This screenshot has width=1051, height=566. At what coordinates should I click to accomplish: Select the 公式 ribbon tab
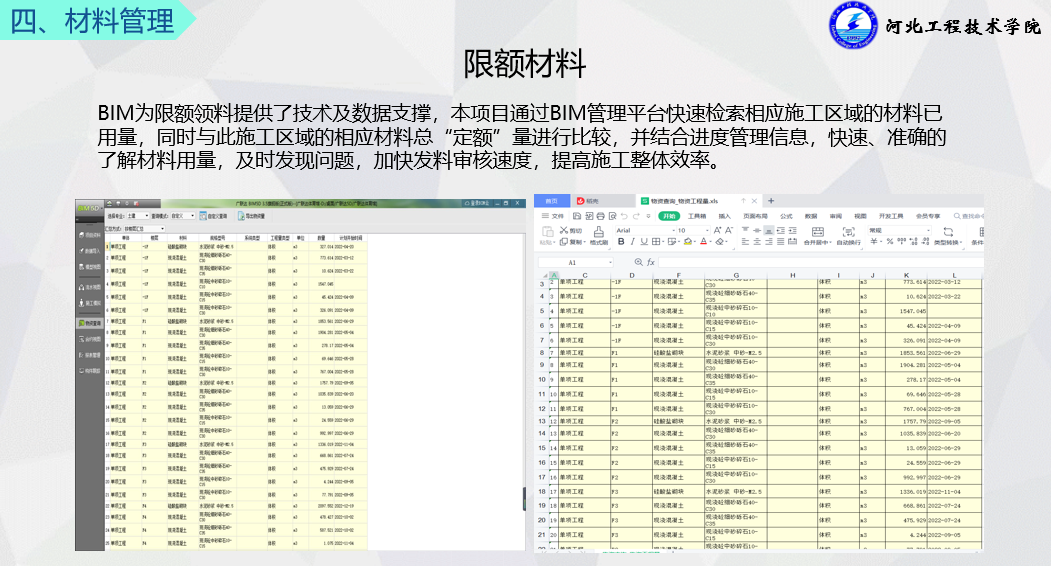point(786,216)
